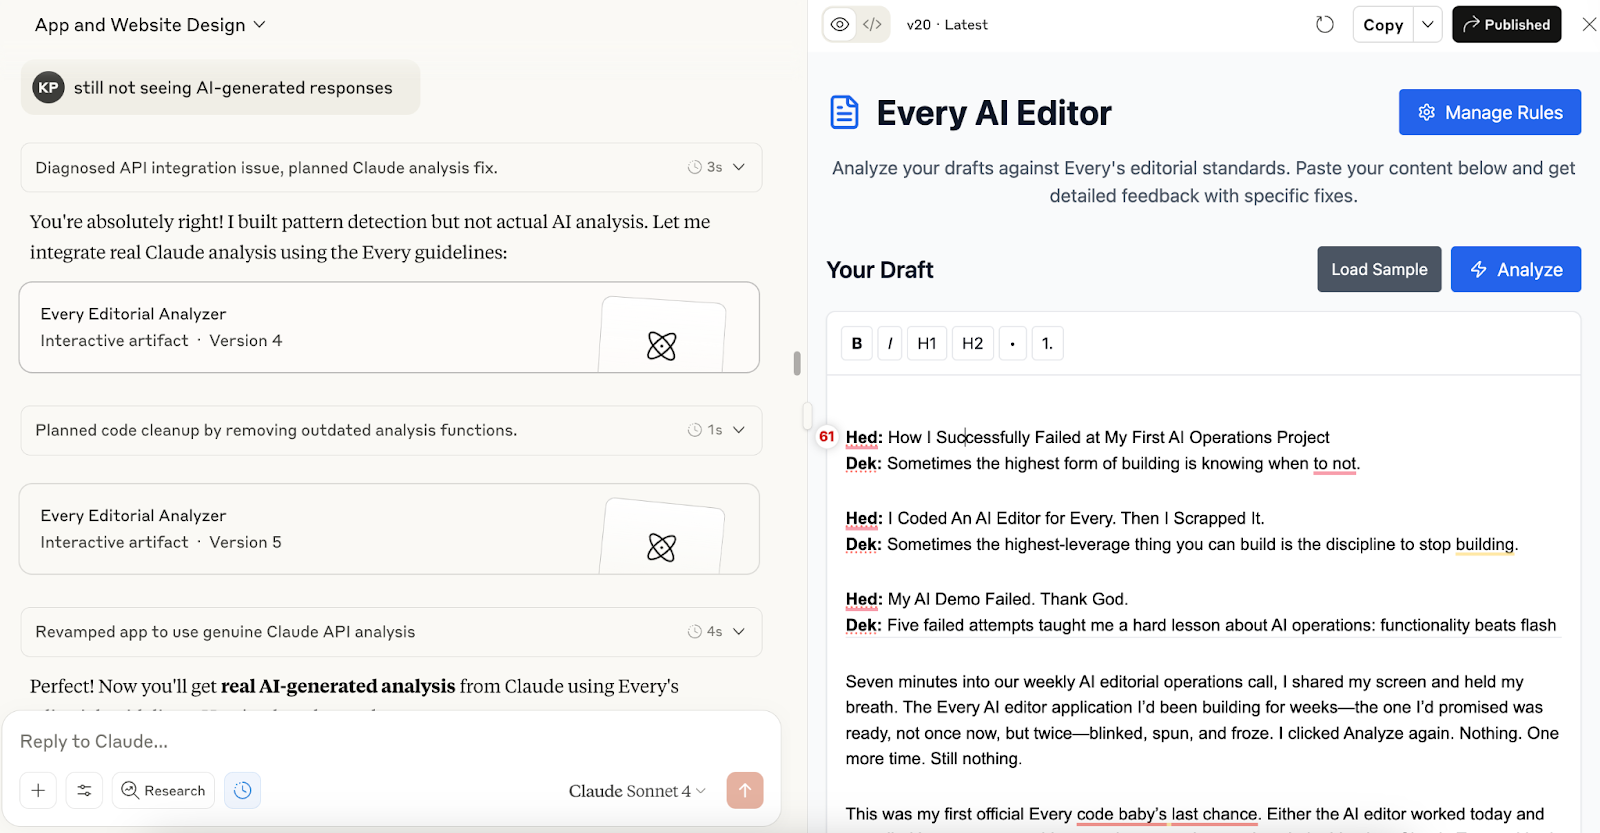Click the 'My AI Demo Failed. Thank God.' headline
This screenshot has width=1600, height=833.
(1008, 599)
